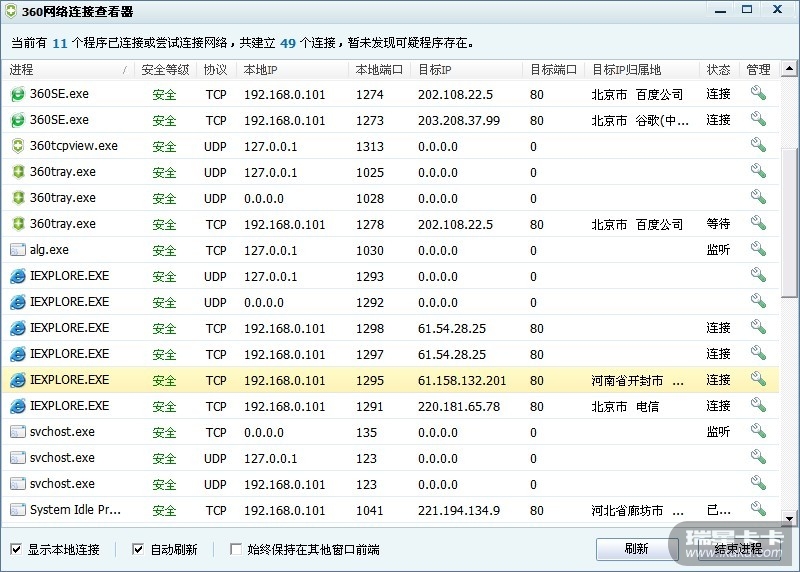Sort by 目标端口 column header
This screenshot has height=572, width=800.
(x=554, y=70)
